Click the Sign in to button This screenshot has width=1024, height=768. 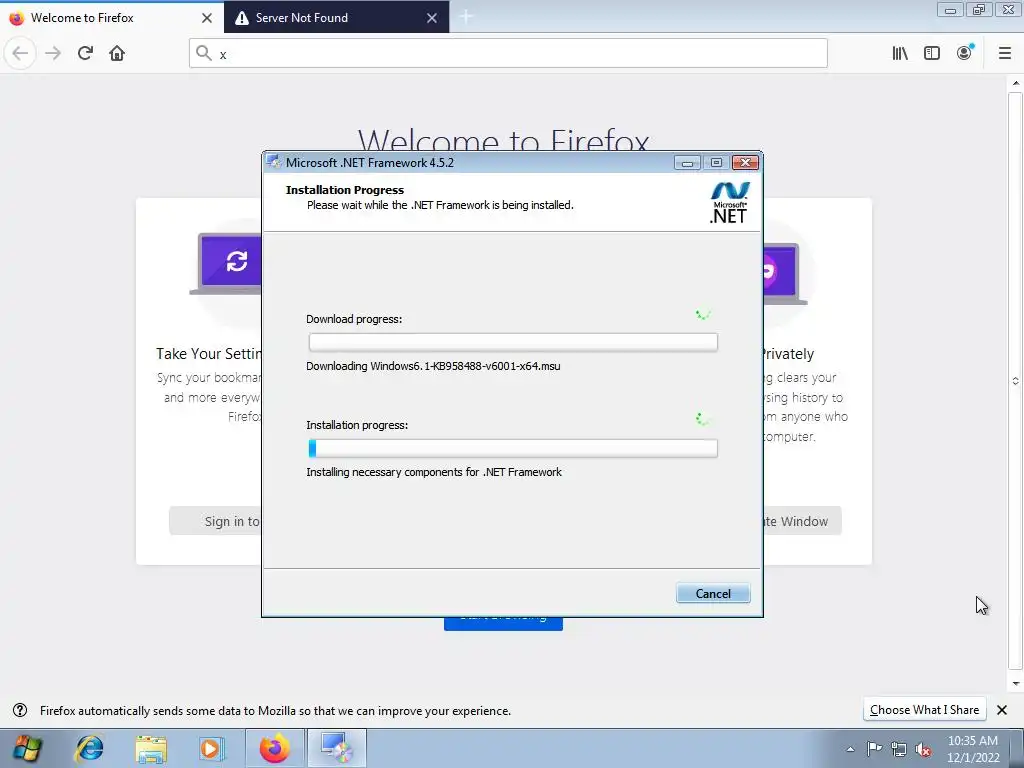click(x=215, y=521)
